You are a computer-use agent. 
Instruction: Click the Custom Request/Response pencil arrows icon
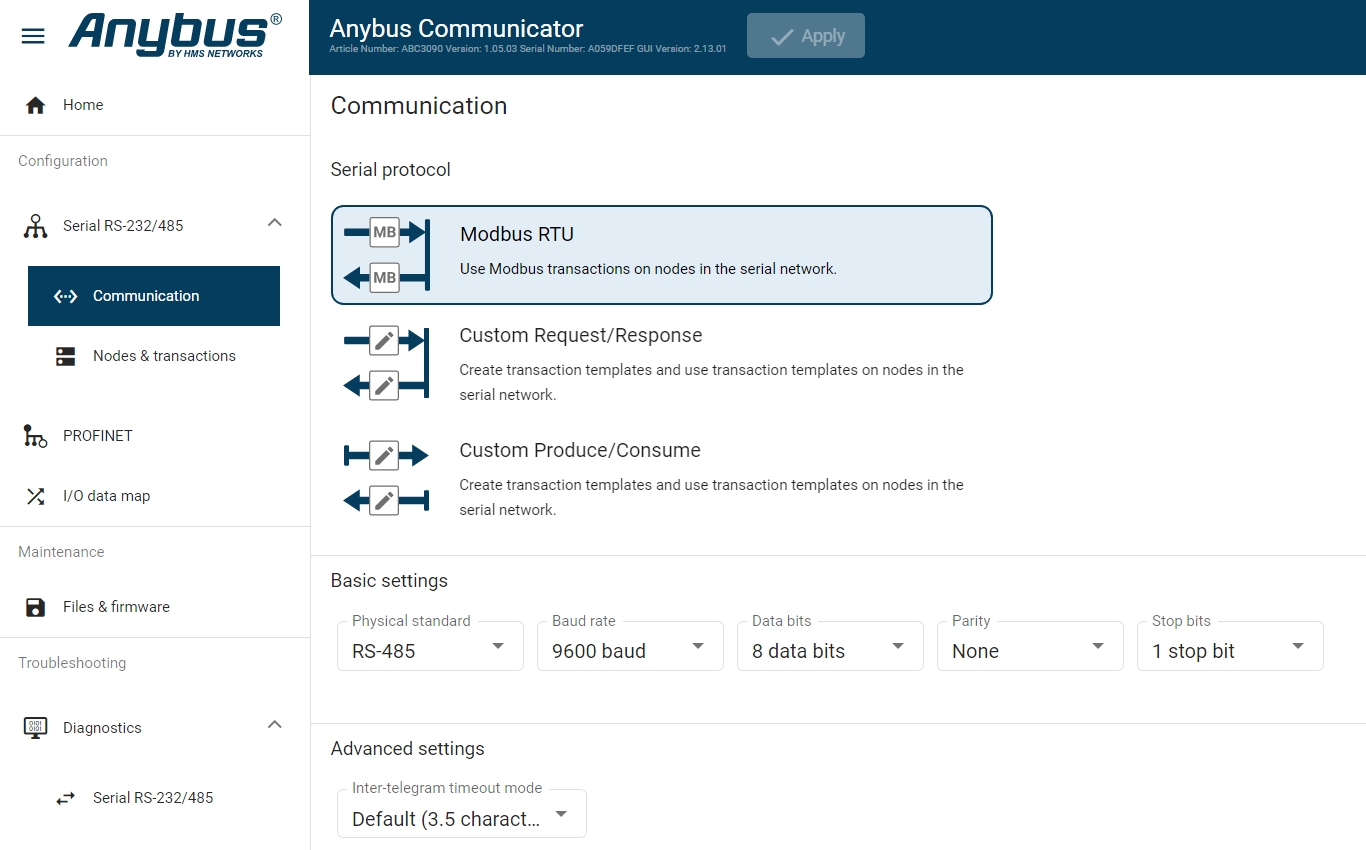pyautogui.click(x=386, y=362)
